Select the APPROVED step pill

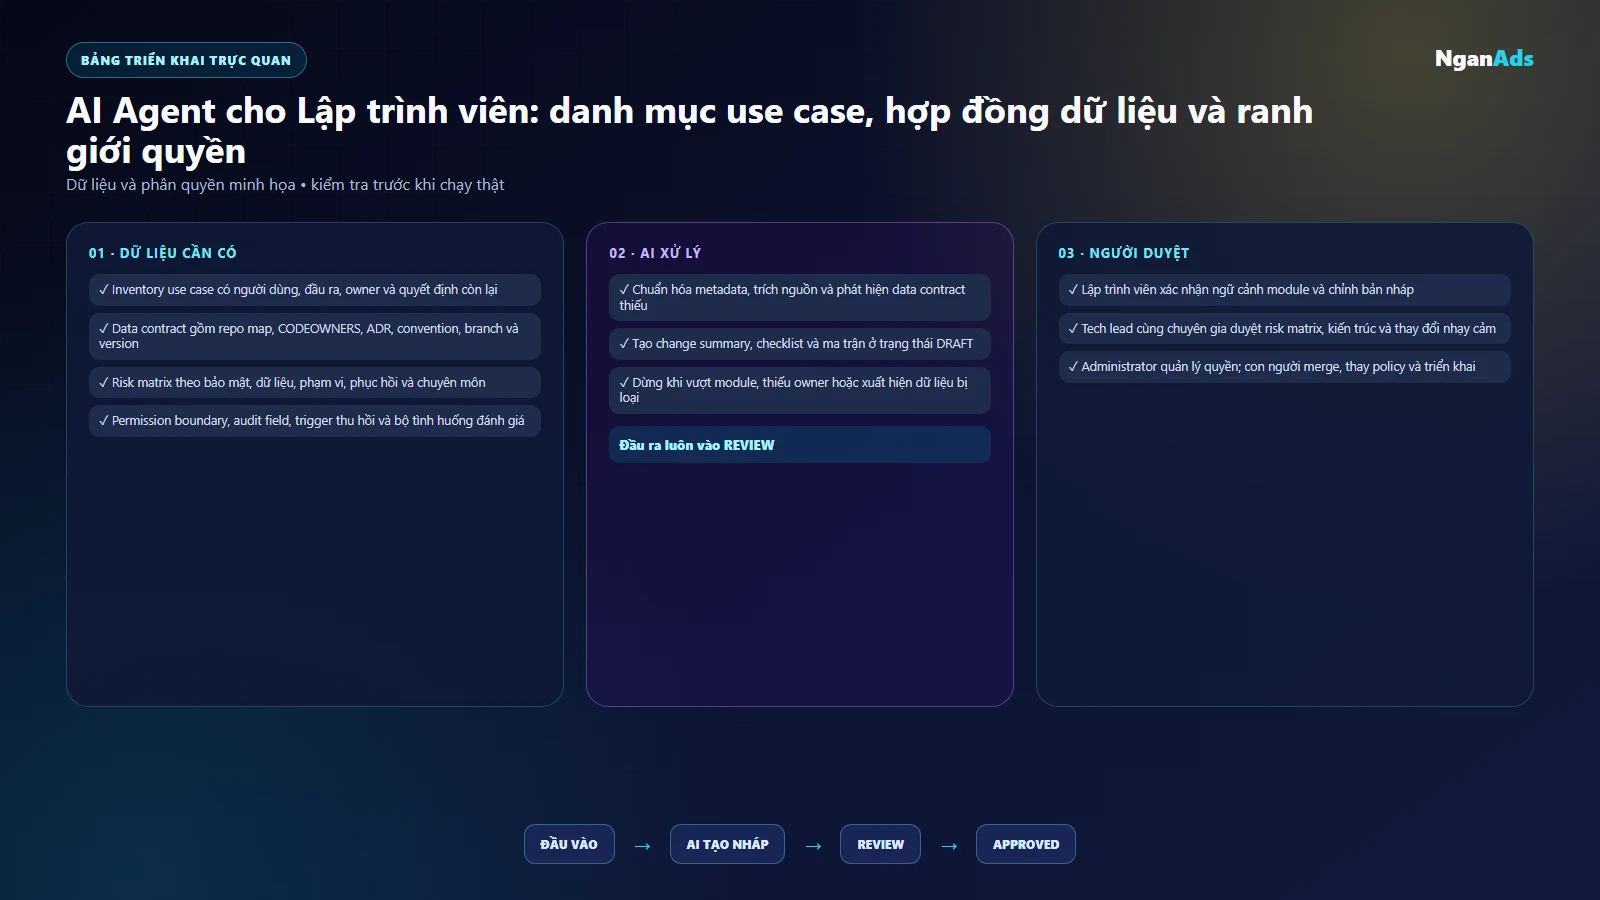click(x=1026, y=844)
